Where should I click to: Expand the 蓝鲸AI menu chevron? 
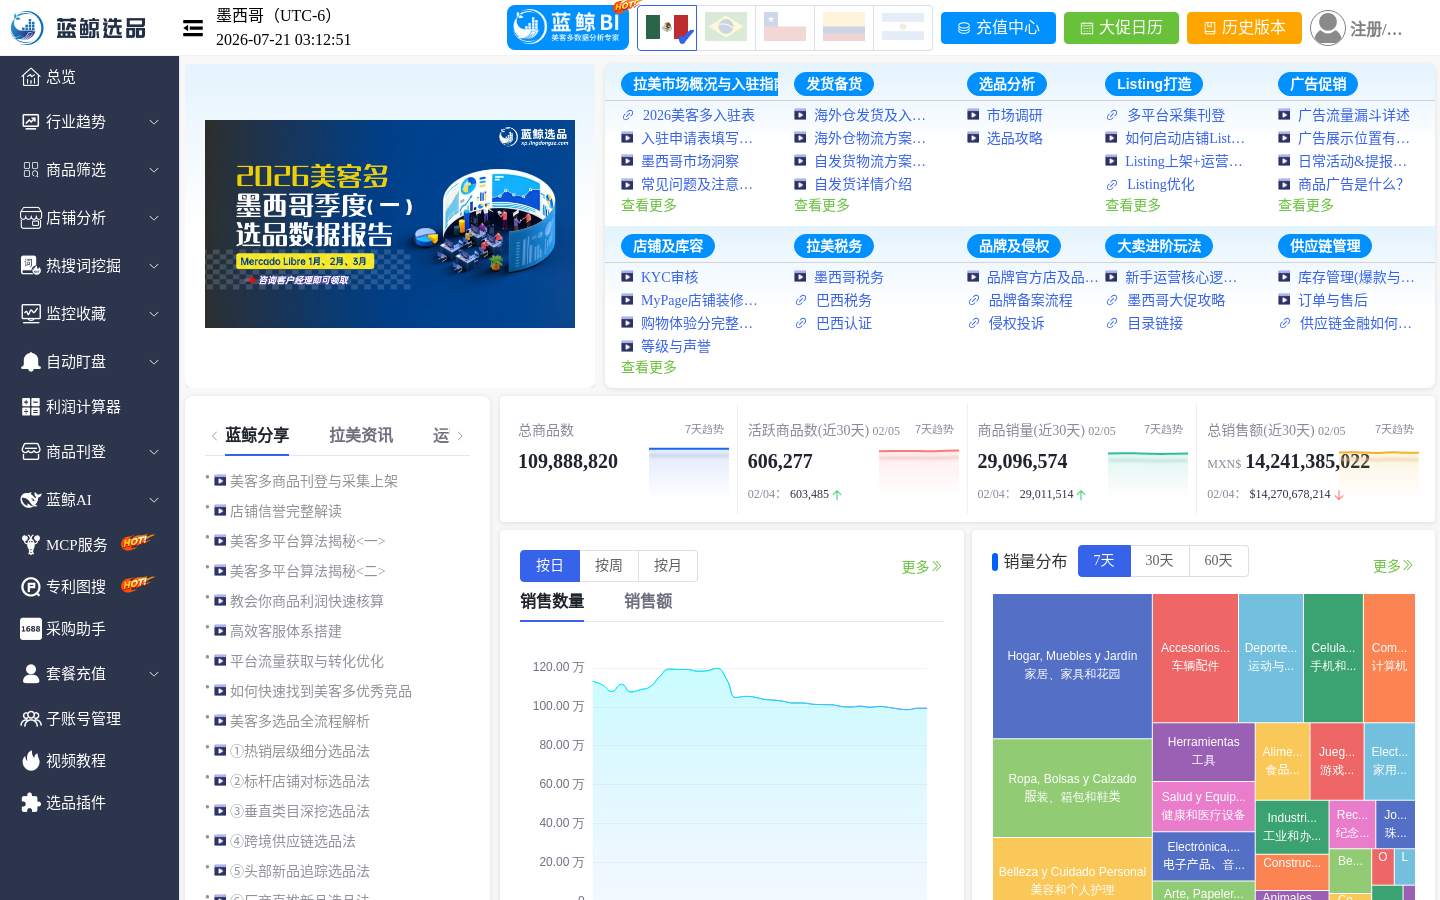coord(154,500)
